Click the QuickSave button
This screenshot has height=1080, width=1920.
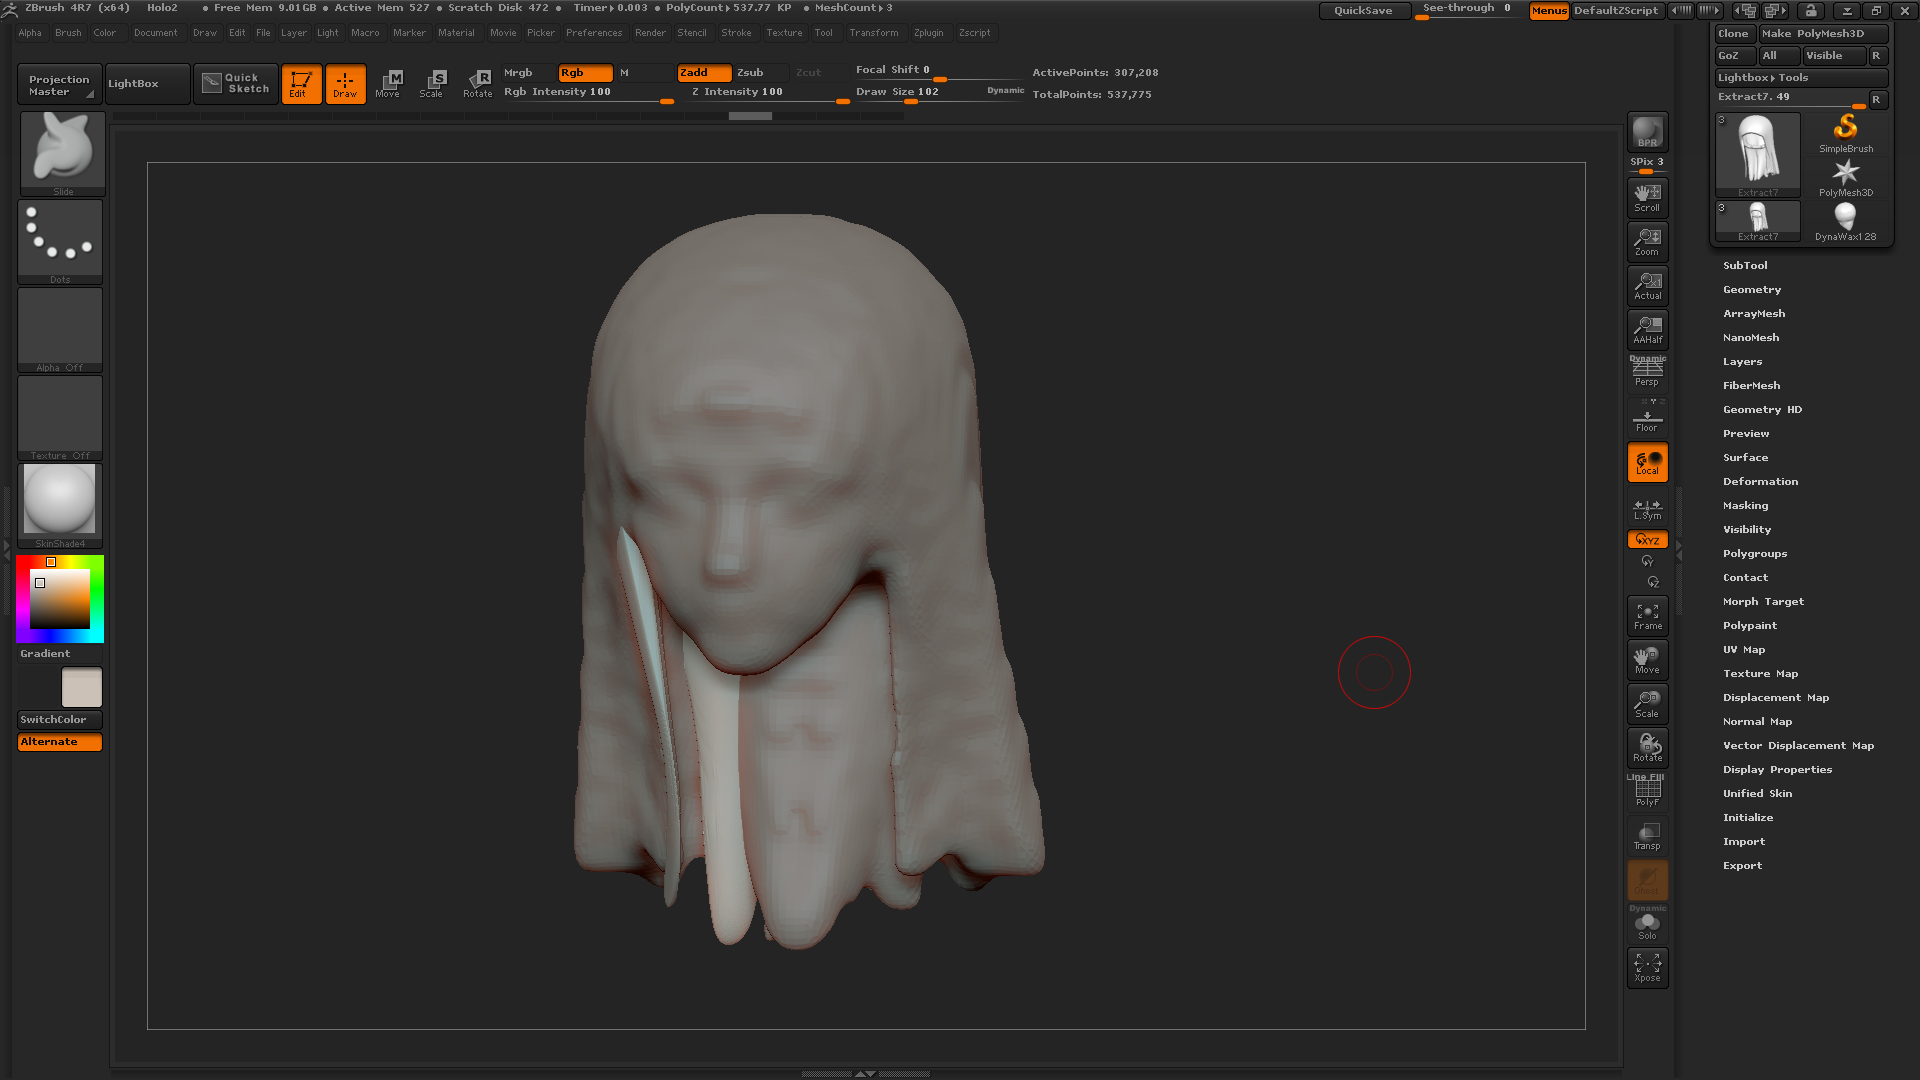tap(1363, 11)
